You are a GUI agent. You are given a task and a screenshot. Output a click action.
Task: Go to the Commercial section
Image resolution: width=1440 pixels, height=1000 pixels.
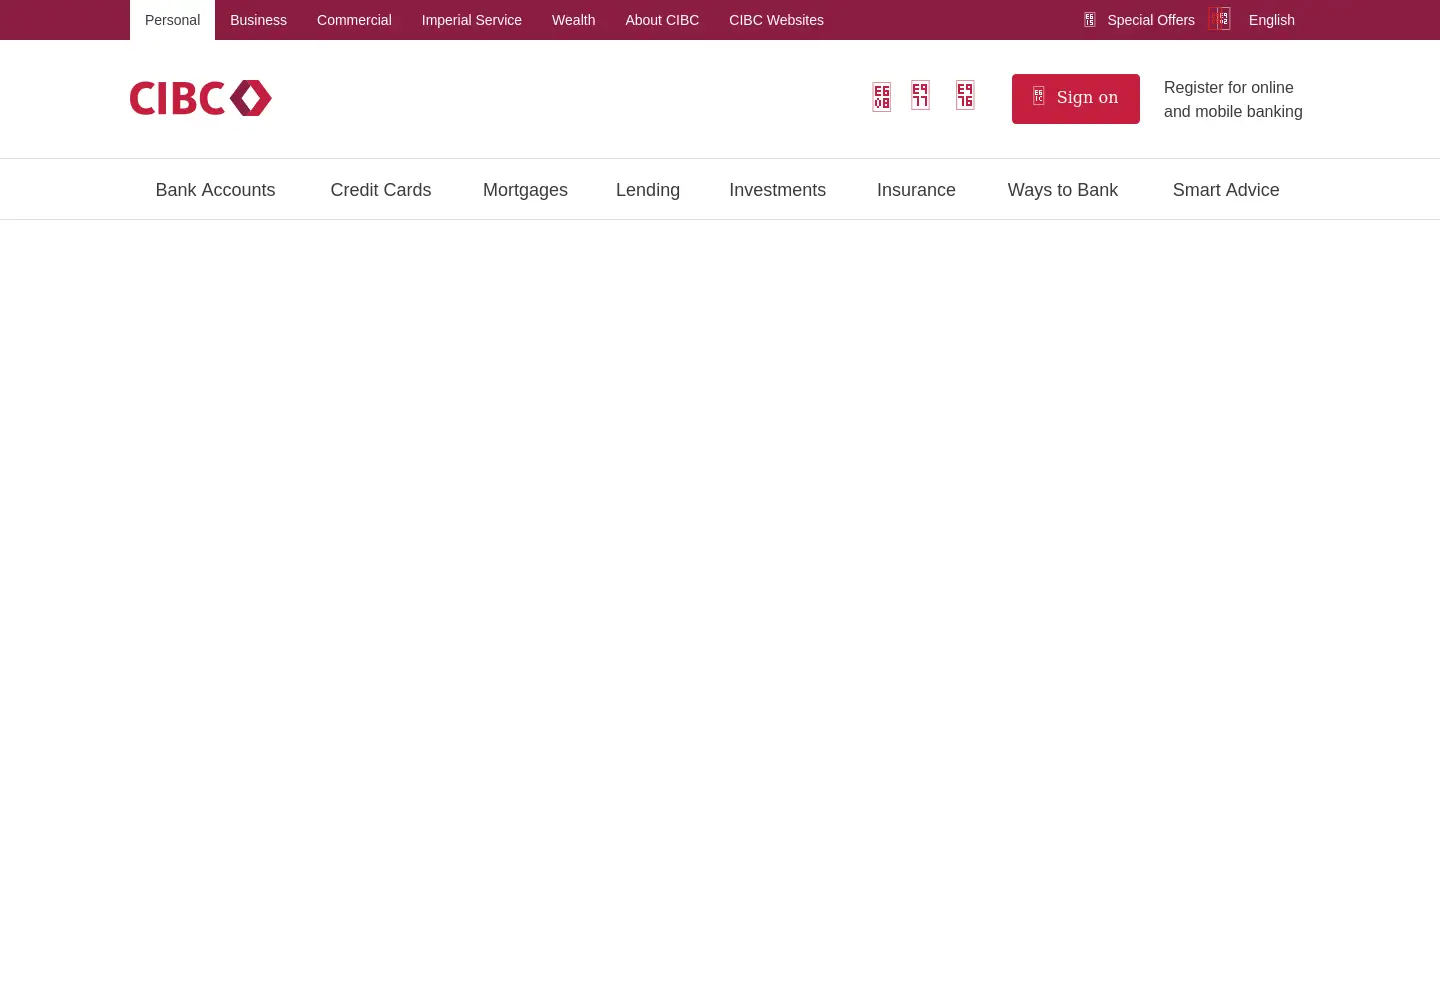pos(354,20)
